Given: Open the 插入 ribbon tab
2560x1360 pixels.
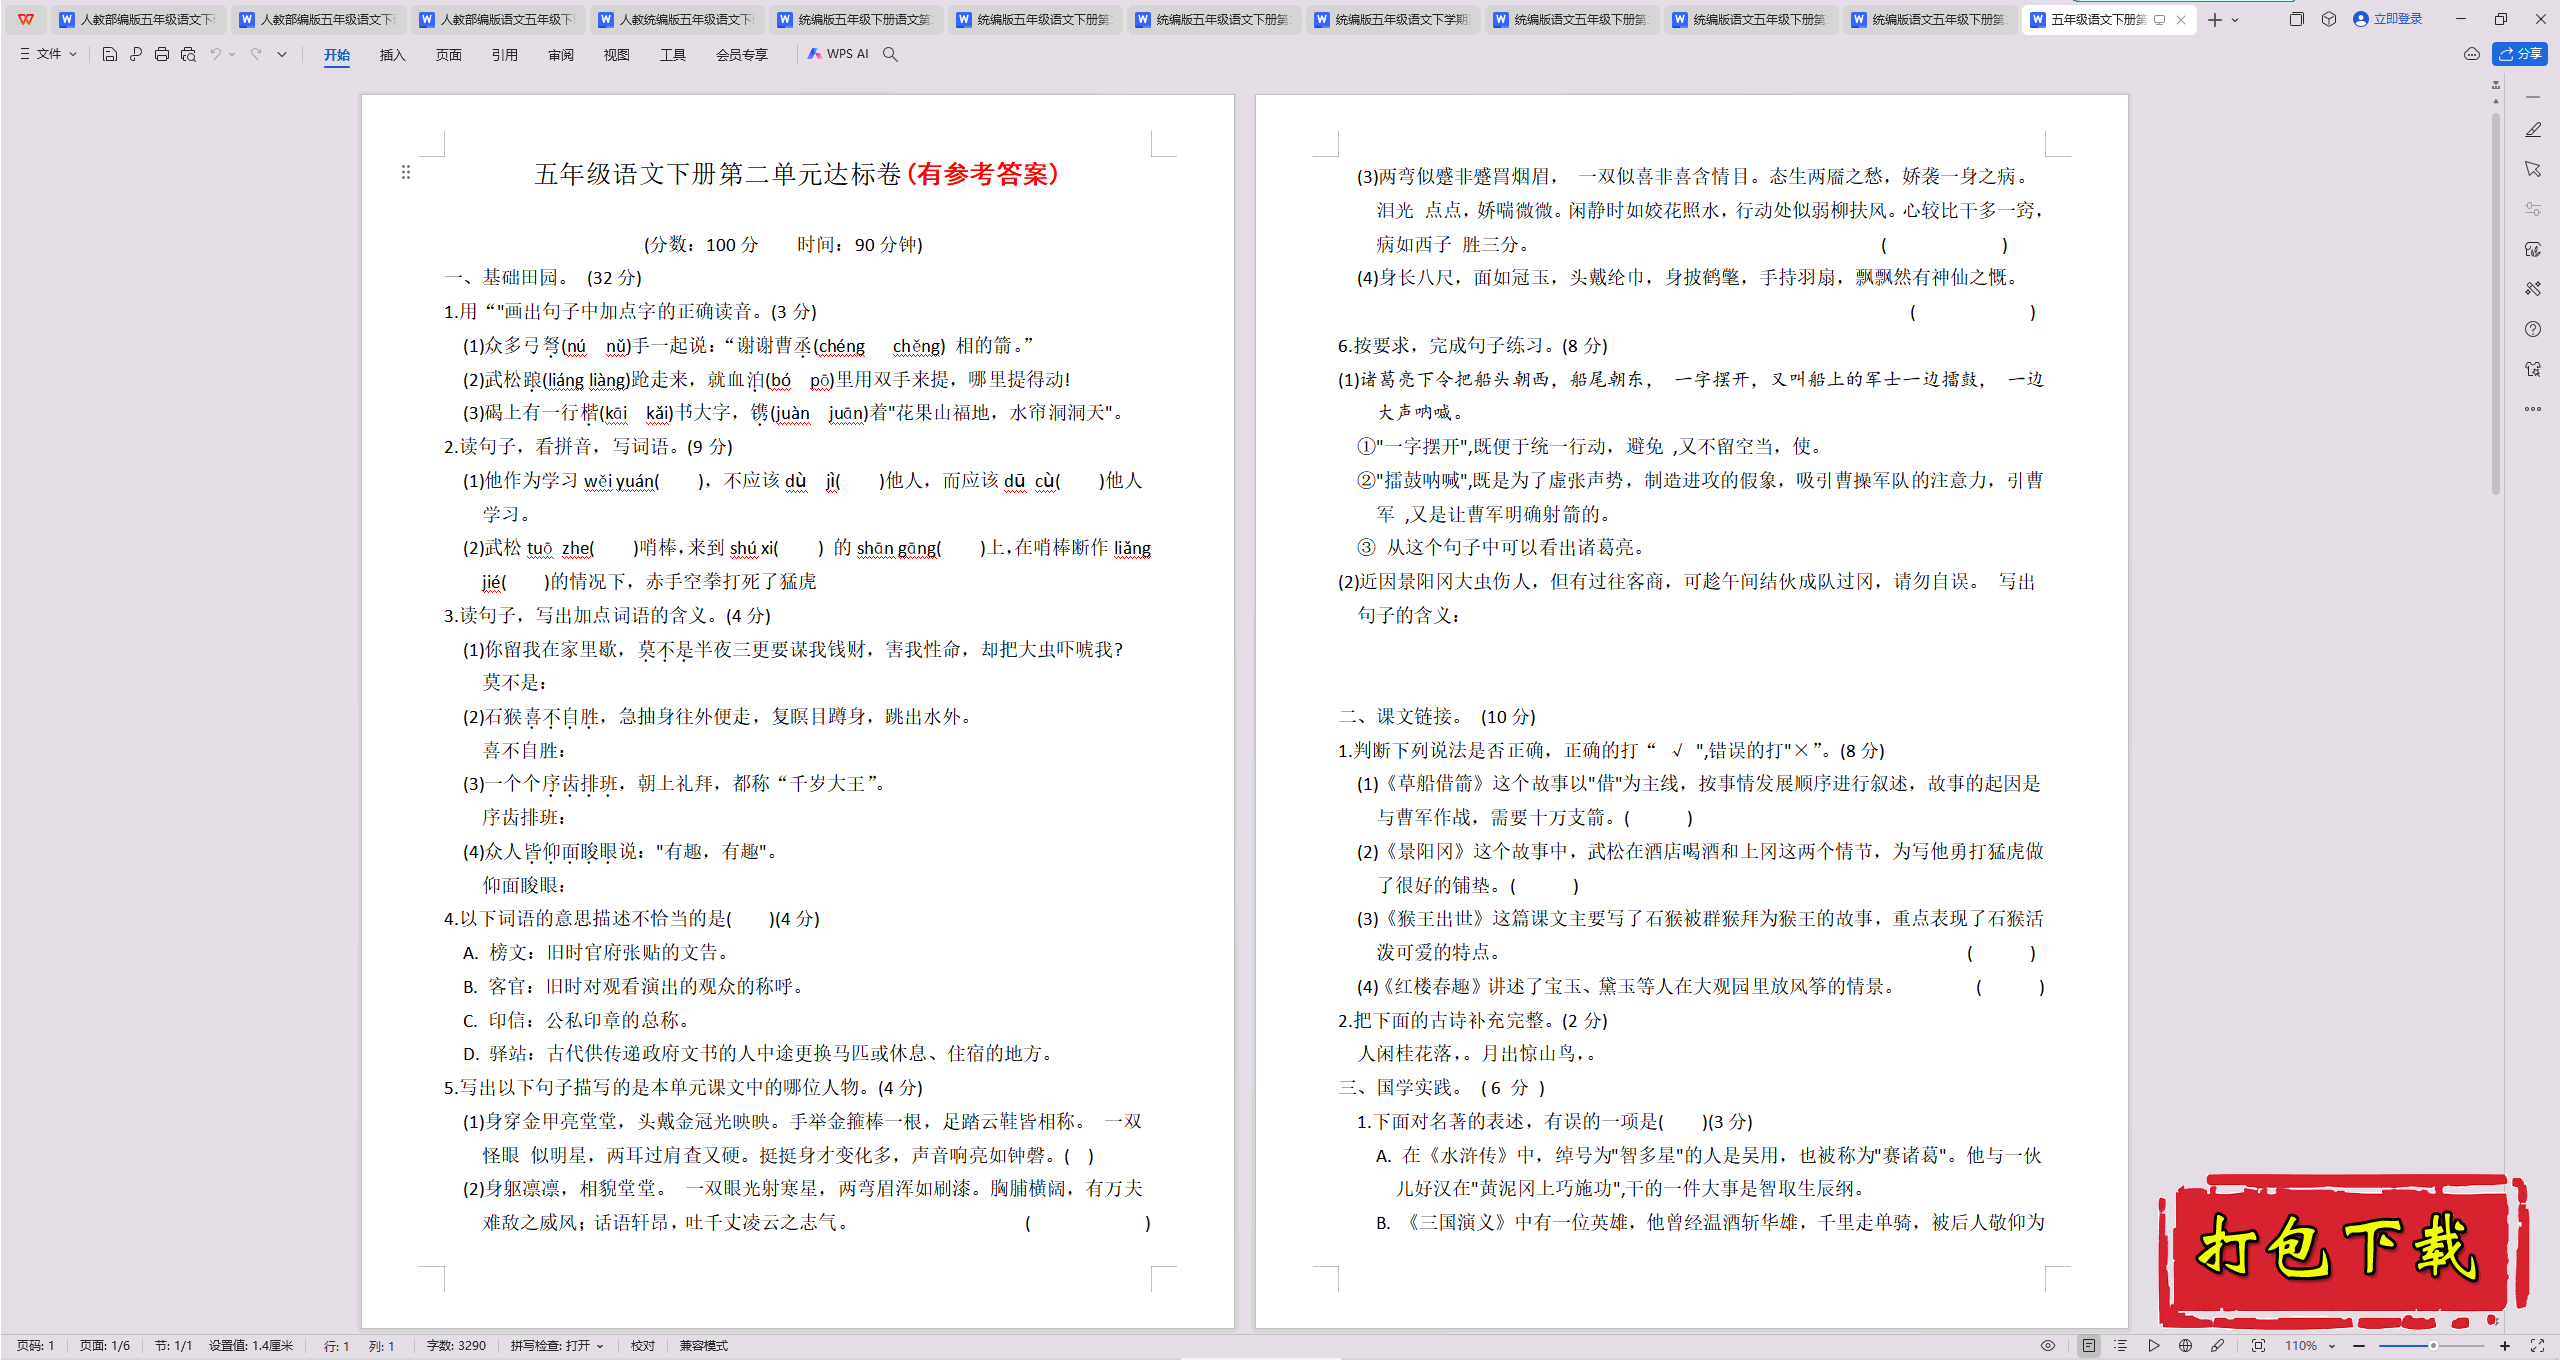Looking at the screenshot, I should click(x=393, y=55).
